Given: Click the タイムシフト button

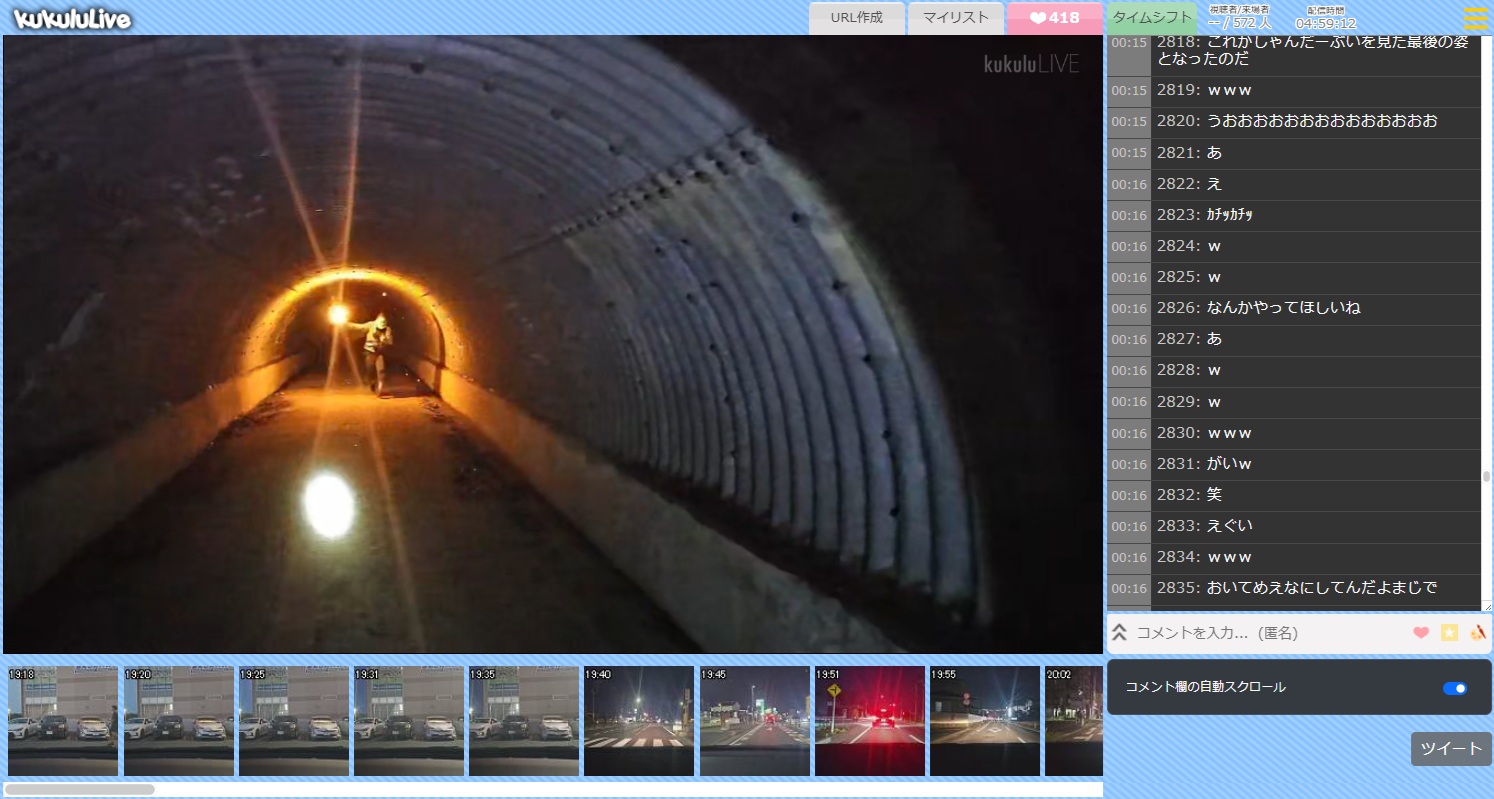Looking at the screenshot, I should click(x=1152, y=18).
